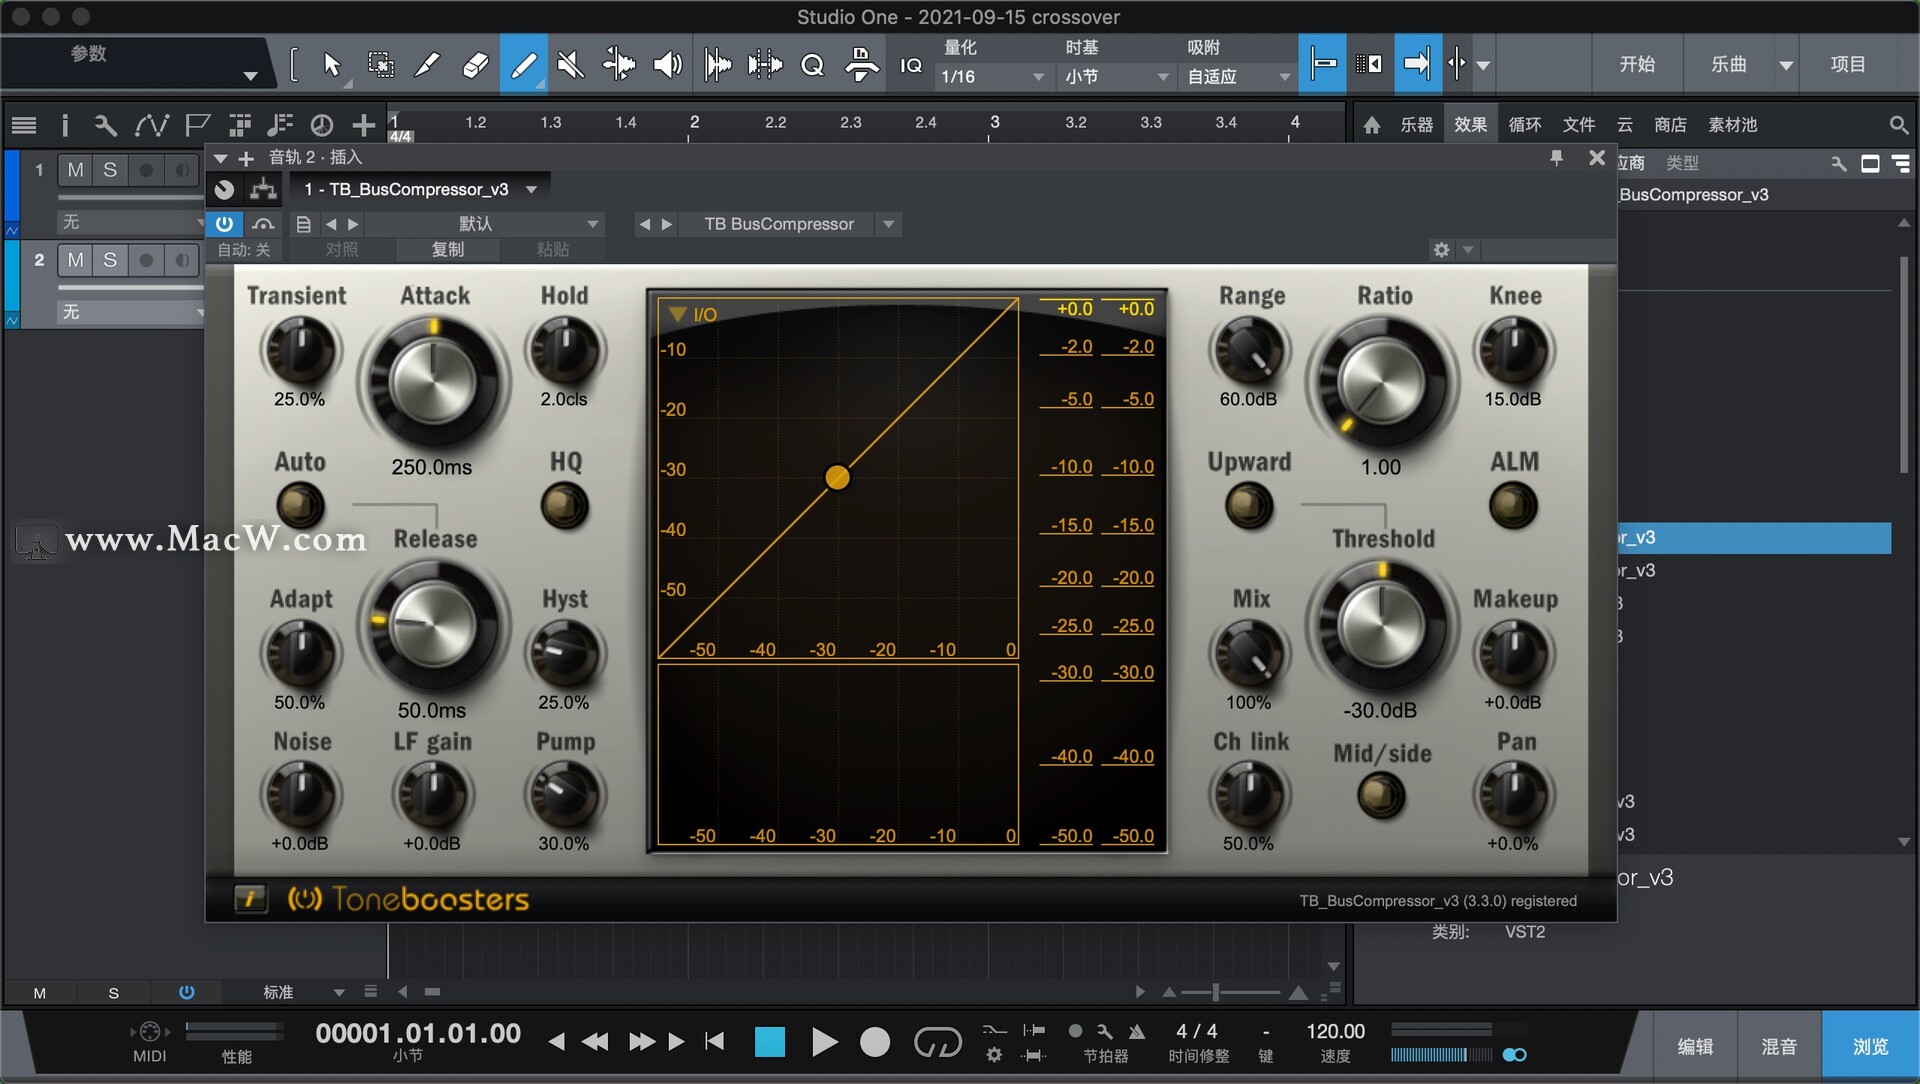Select the Paint pencil tool

[523, 65]
